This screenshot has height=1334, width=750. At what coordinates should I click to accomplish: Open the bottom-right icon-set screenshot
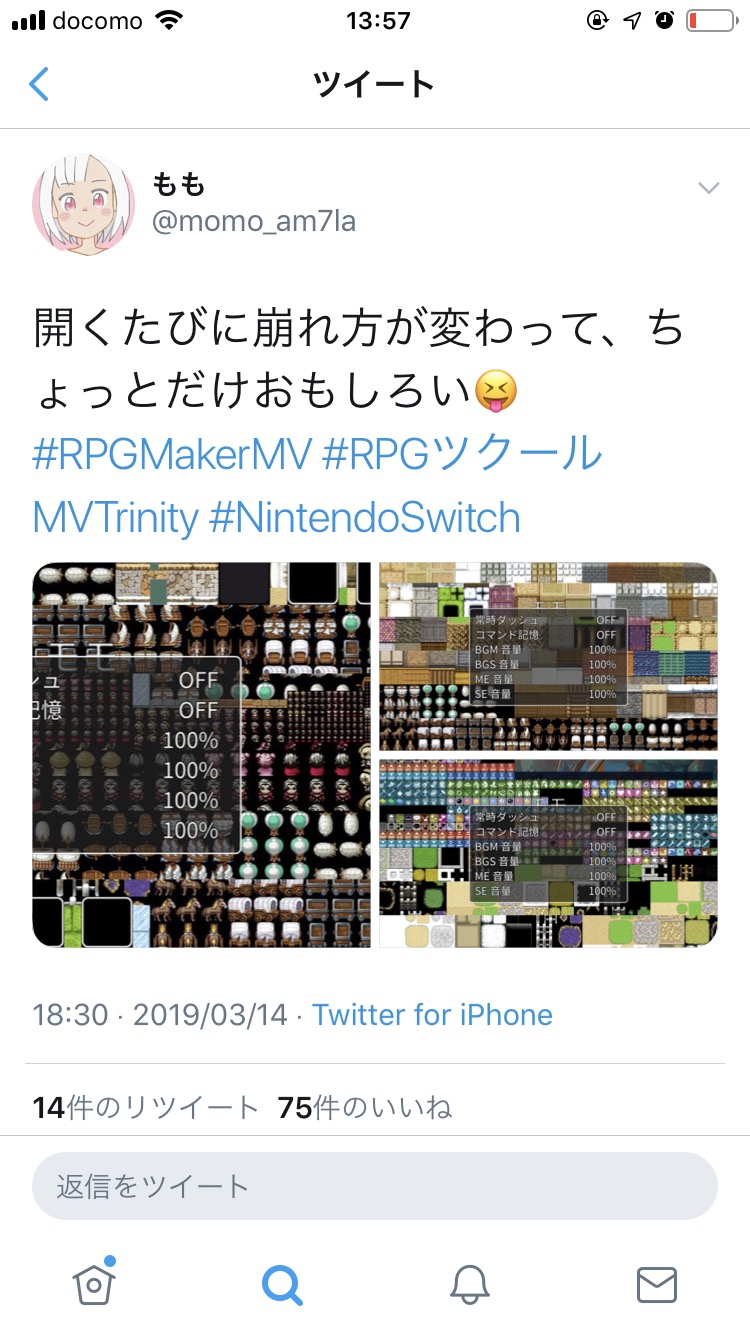pyautogui.click(x=548, y=853)
